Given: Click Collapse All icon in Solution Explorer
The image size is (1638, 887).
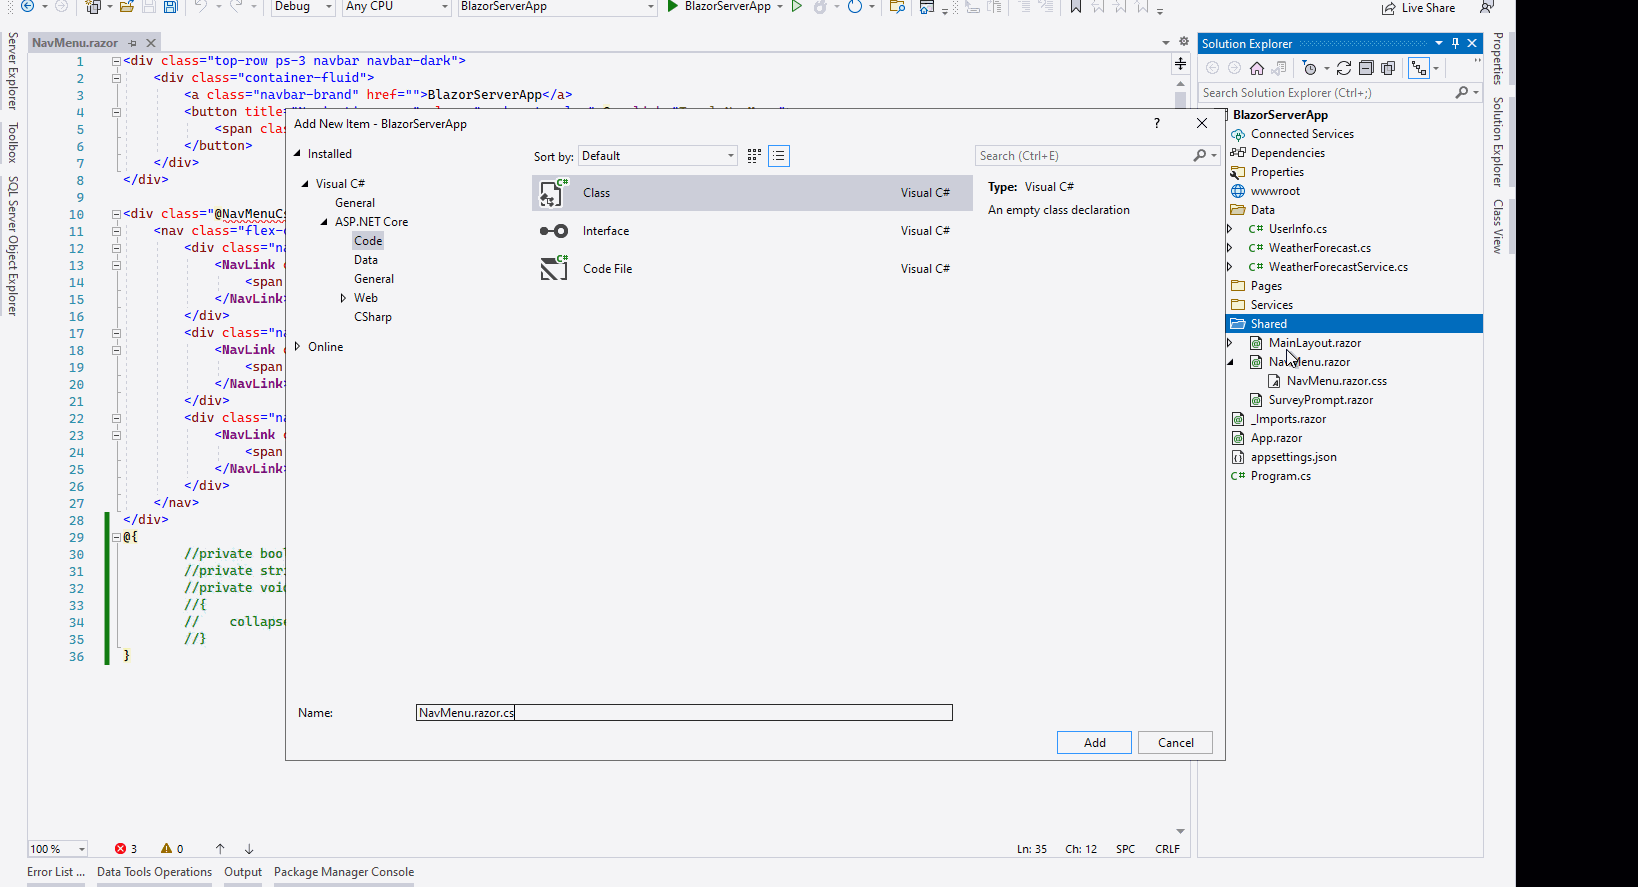Looking at the screenshot, I should coord(1366,68).
